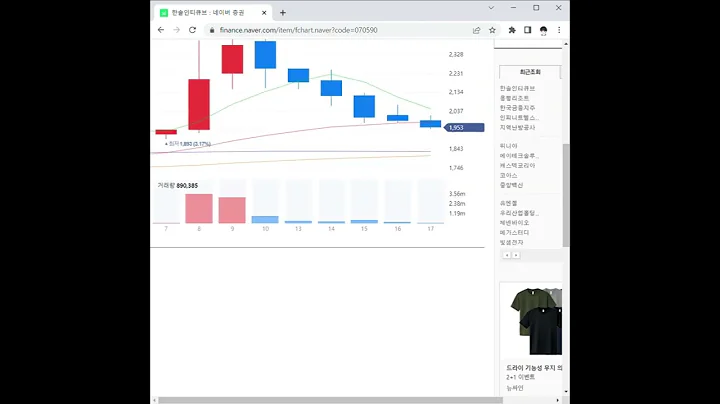
Task: Share this page using the share icon
Action: click(x=476, y=30)
